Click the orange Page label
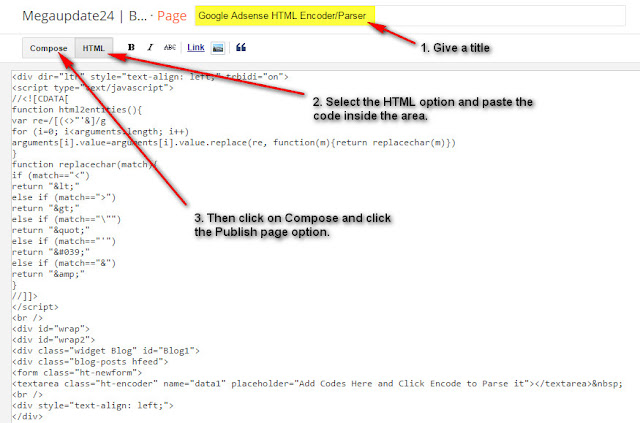The width and height of the screenshot is (640, 423). pos(172,16)
